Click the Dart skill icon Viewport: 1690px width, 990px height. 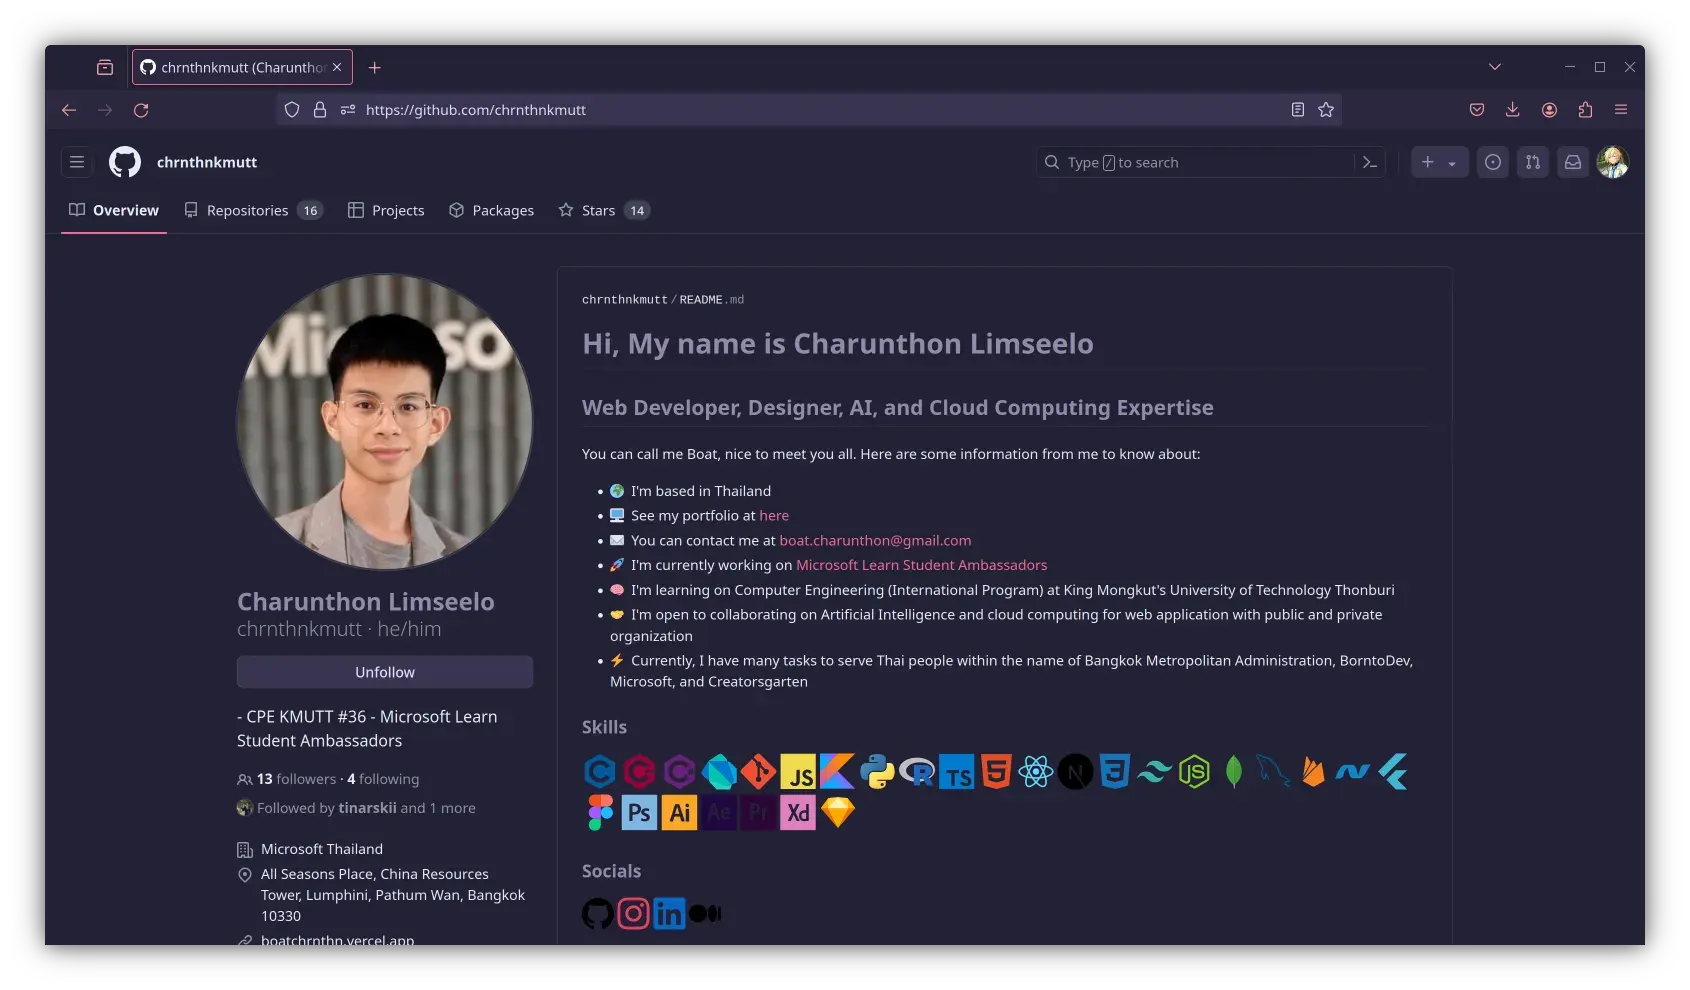719,772
